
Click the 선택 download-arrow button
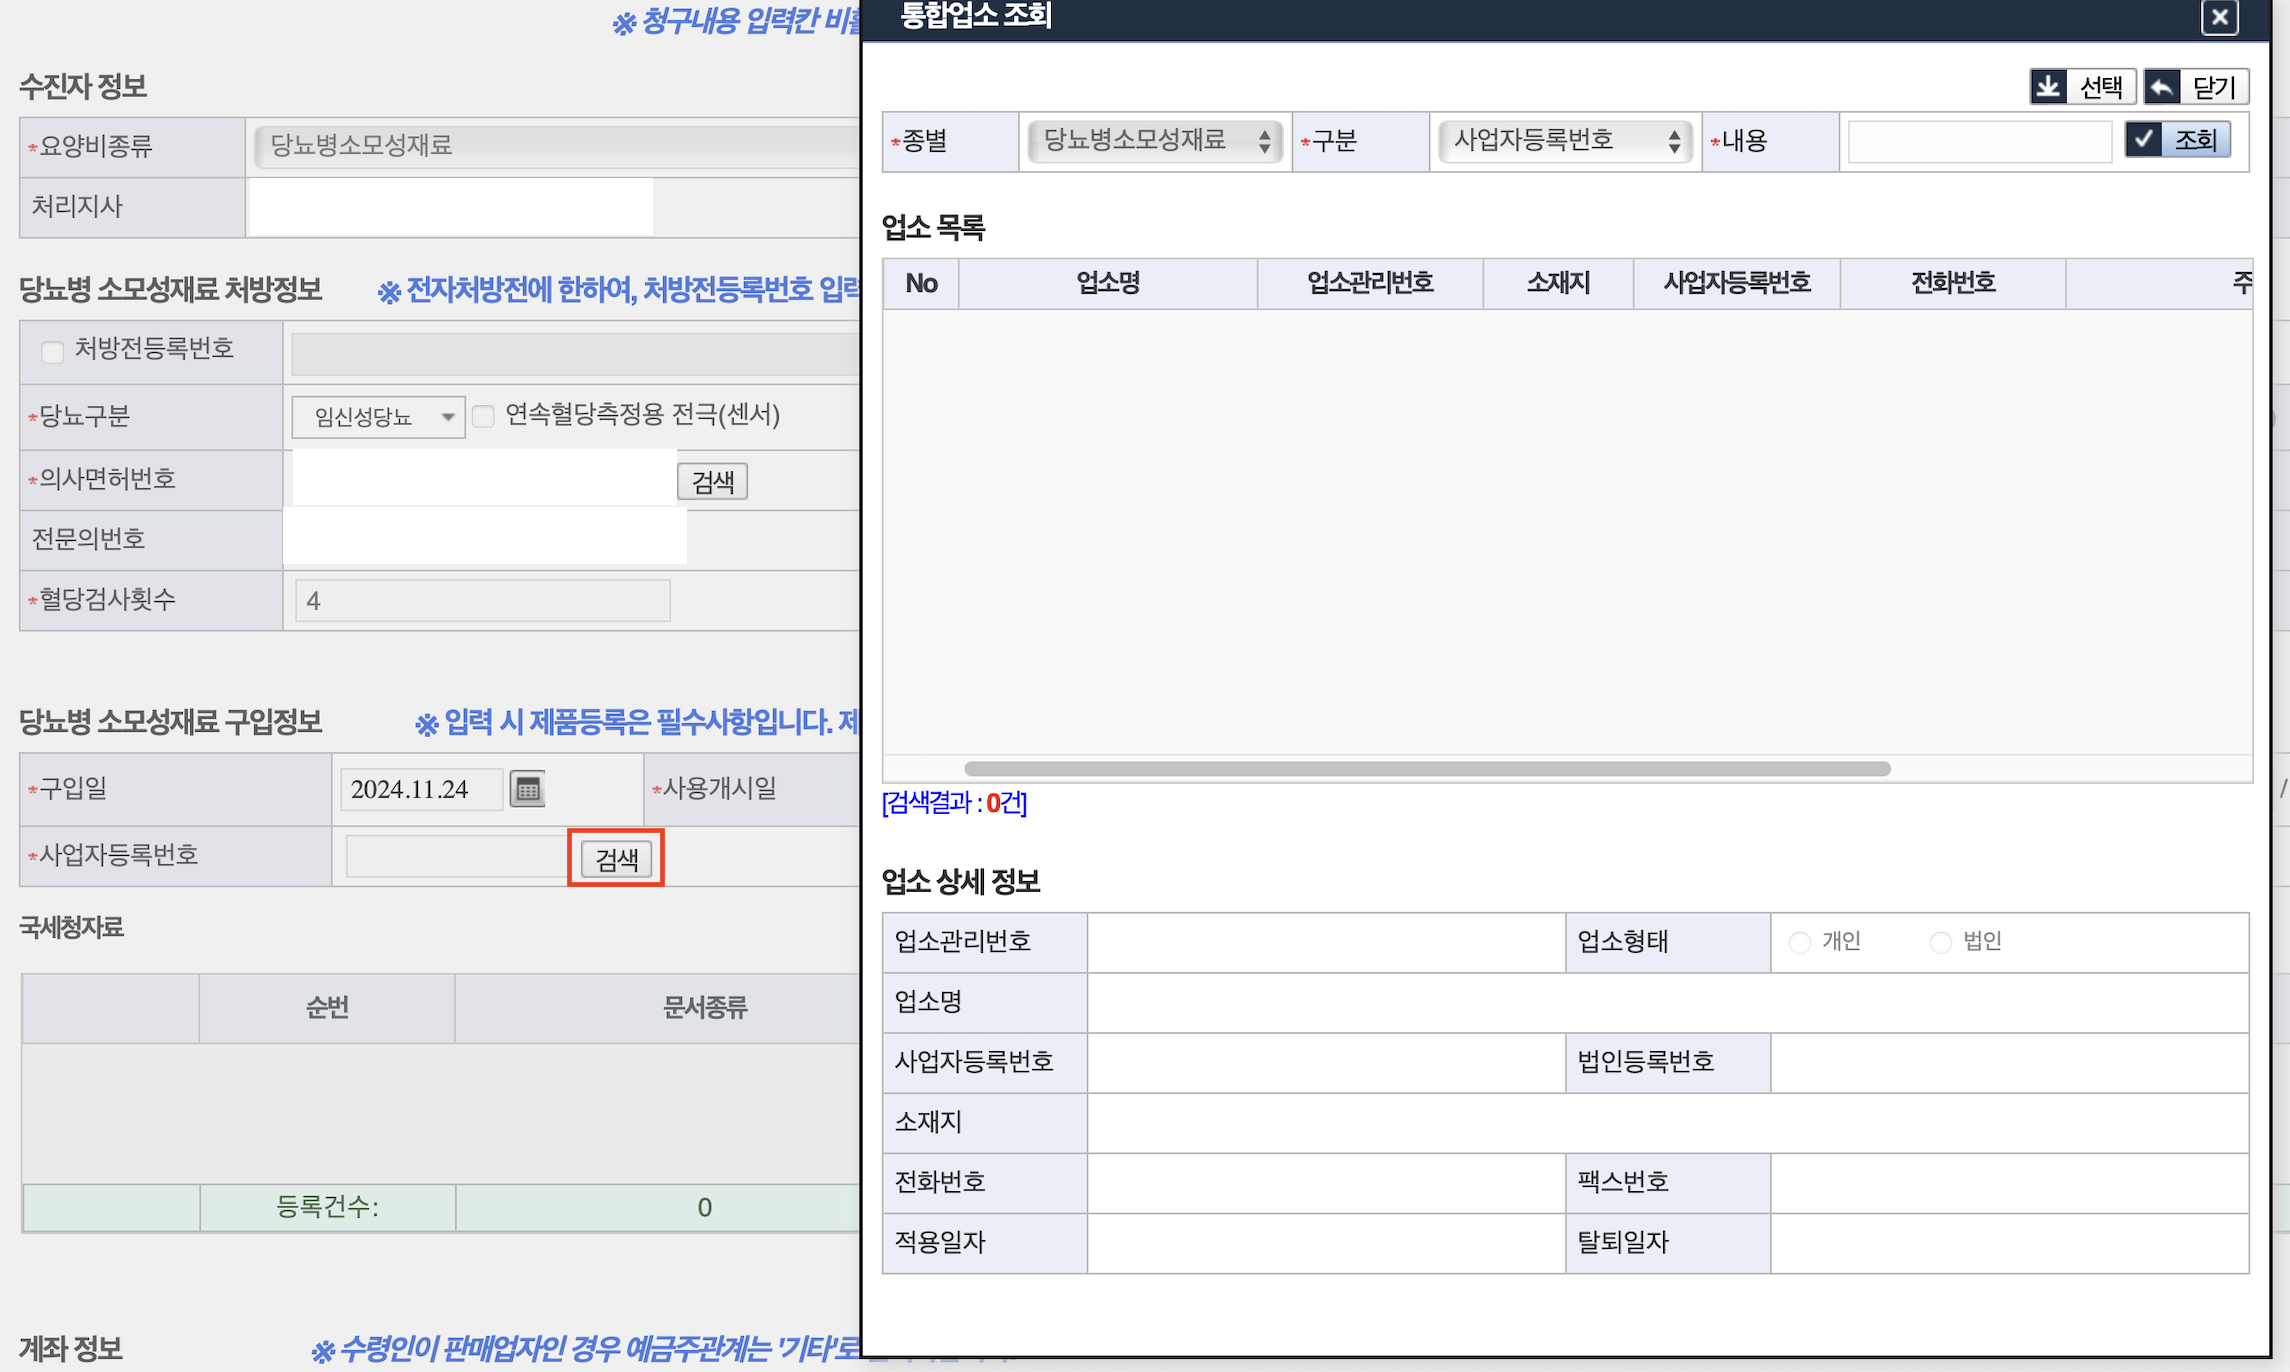(x=2083, y=87)
